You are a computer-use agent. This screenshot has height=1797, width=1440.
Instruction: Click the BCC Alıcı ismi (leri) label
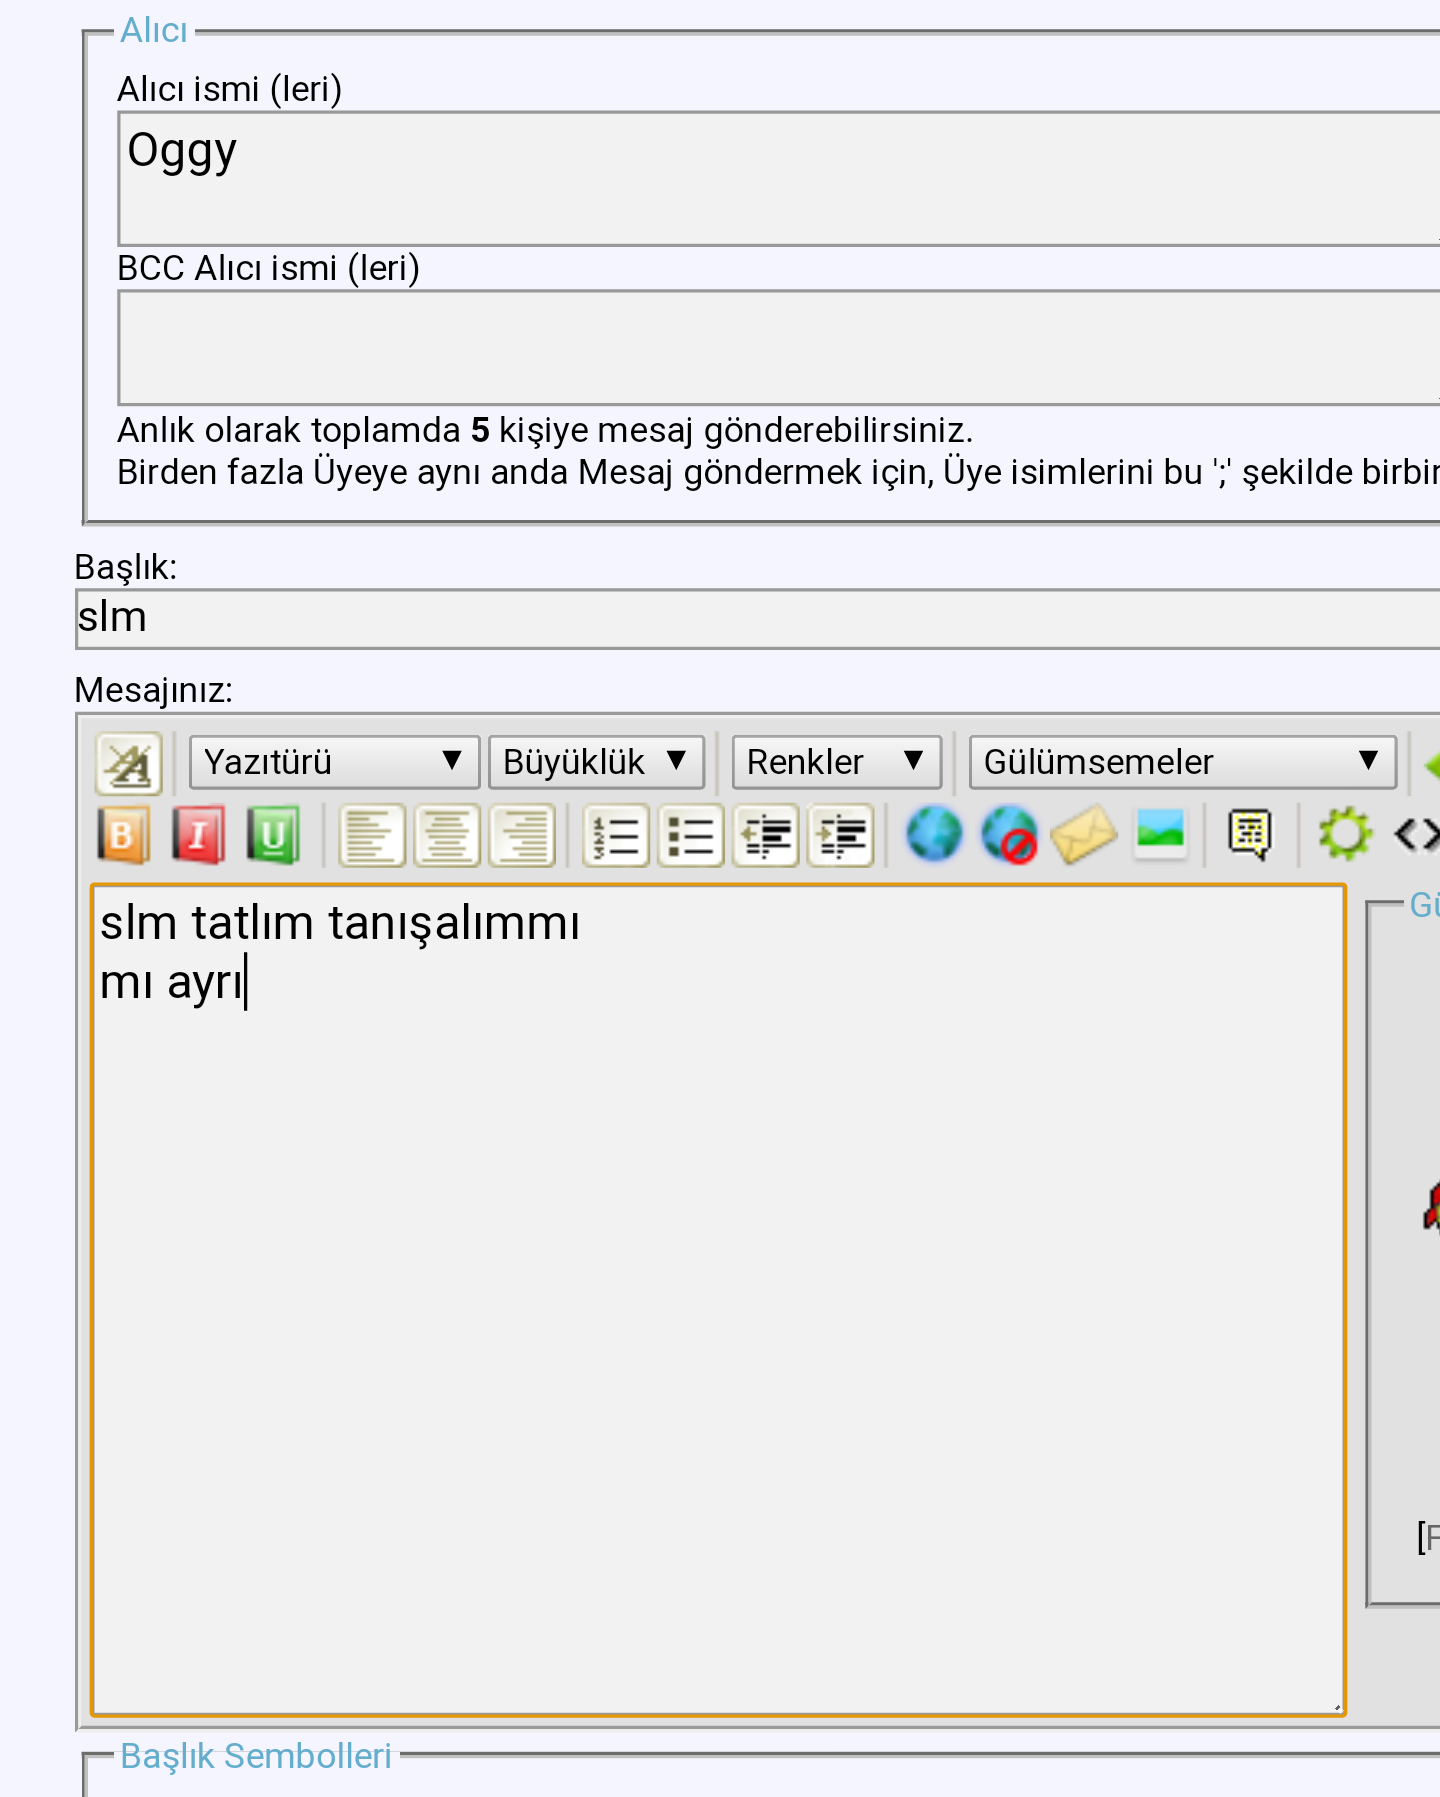point(268,268)
